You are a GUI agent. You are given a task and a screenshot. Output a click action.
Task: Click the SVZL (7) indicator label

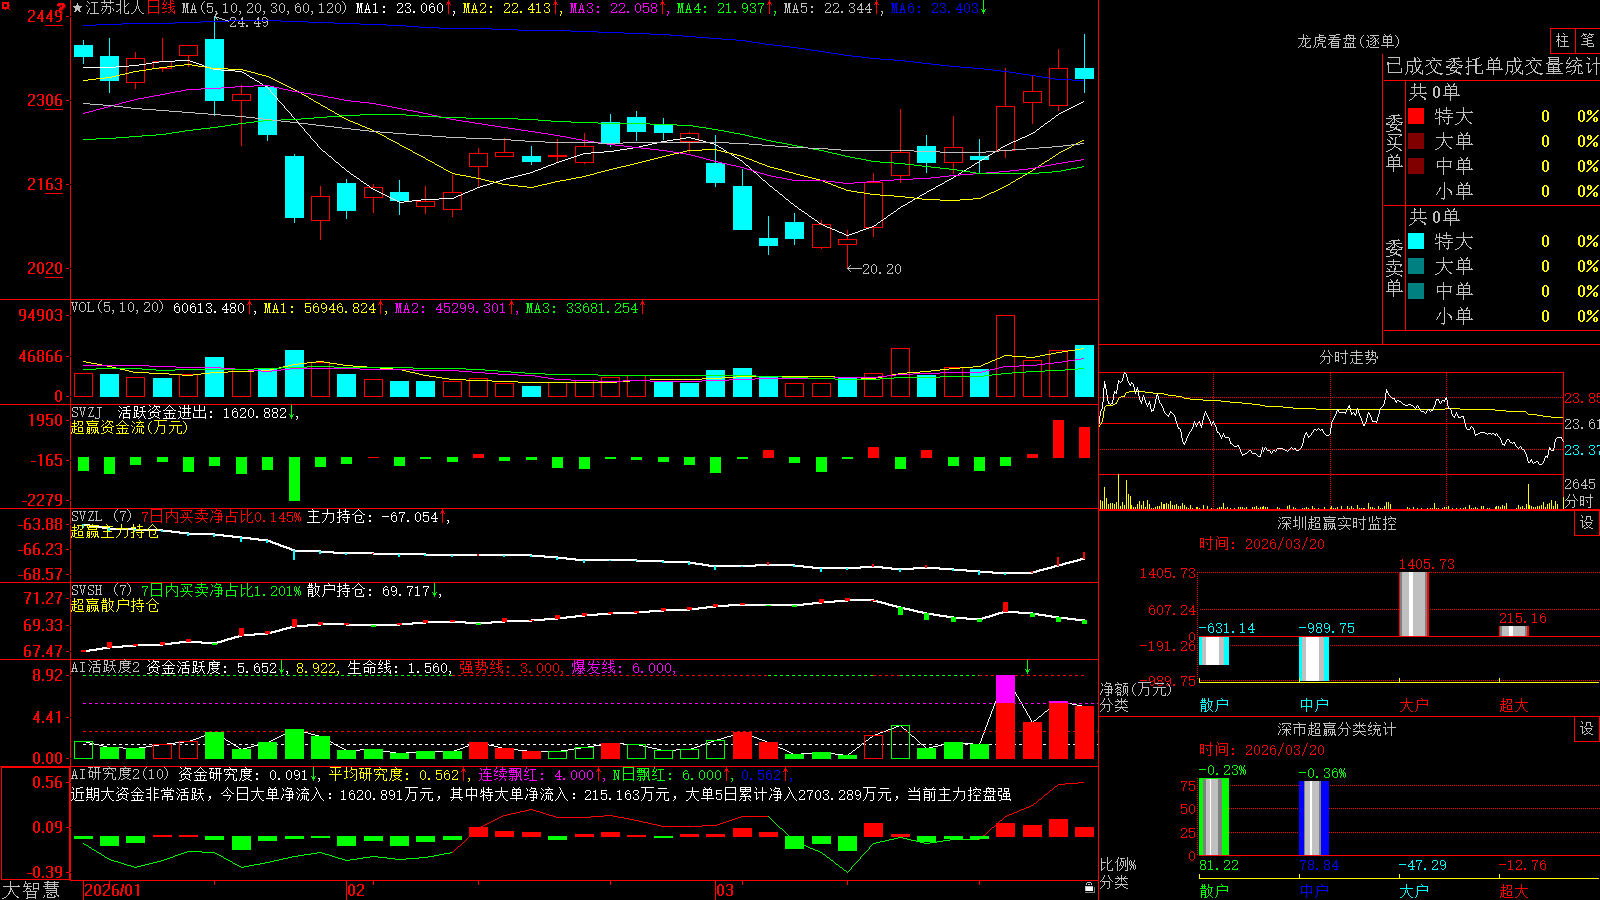pos(102,517)
